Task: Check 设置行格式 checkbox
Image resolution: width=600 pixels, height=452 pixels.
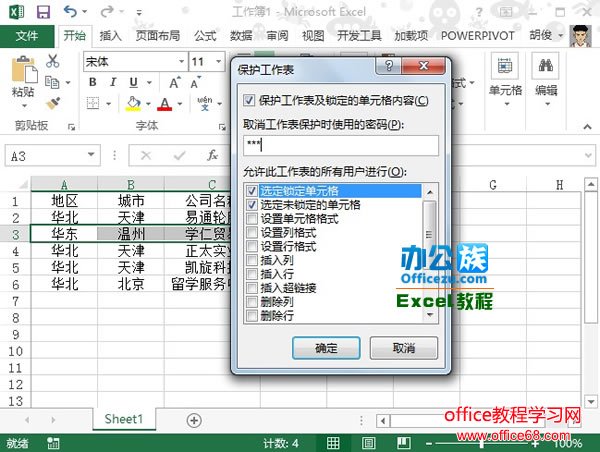Action: 252,246
